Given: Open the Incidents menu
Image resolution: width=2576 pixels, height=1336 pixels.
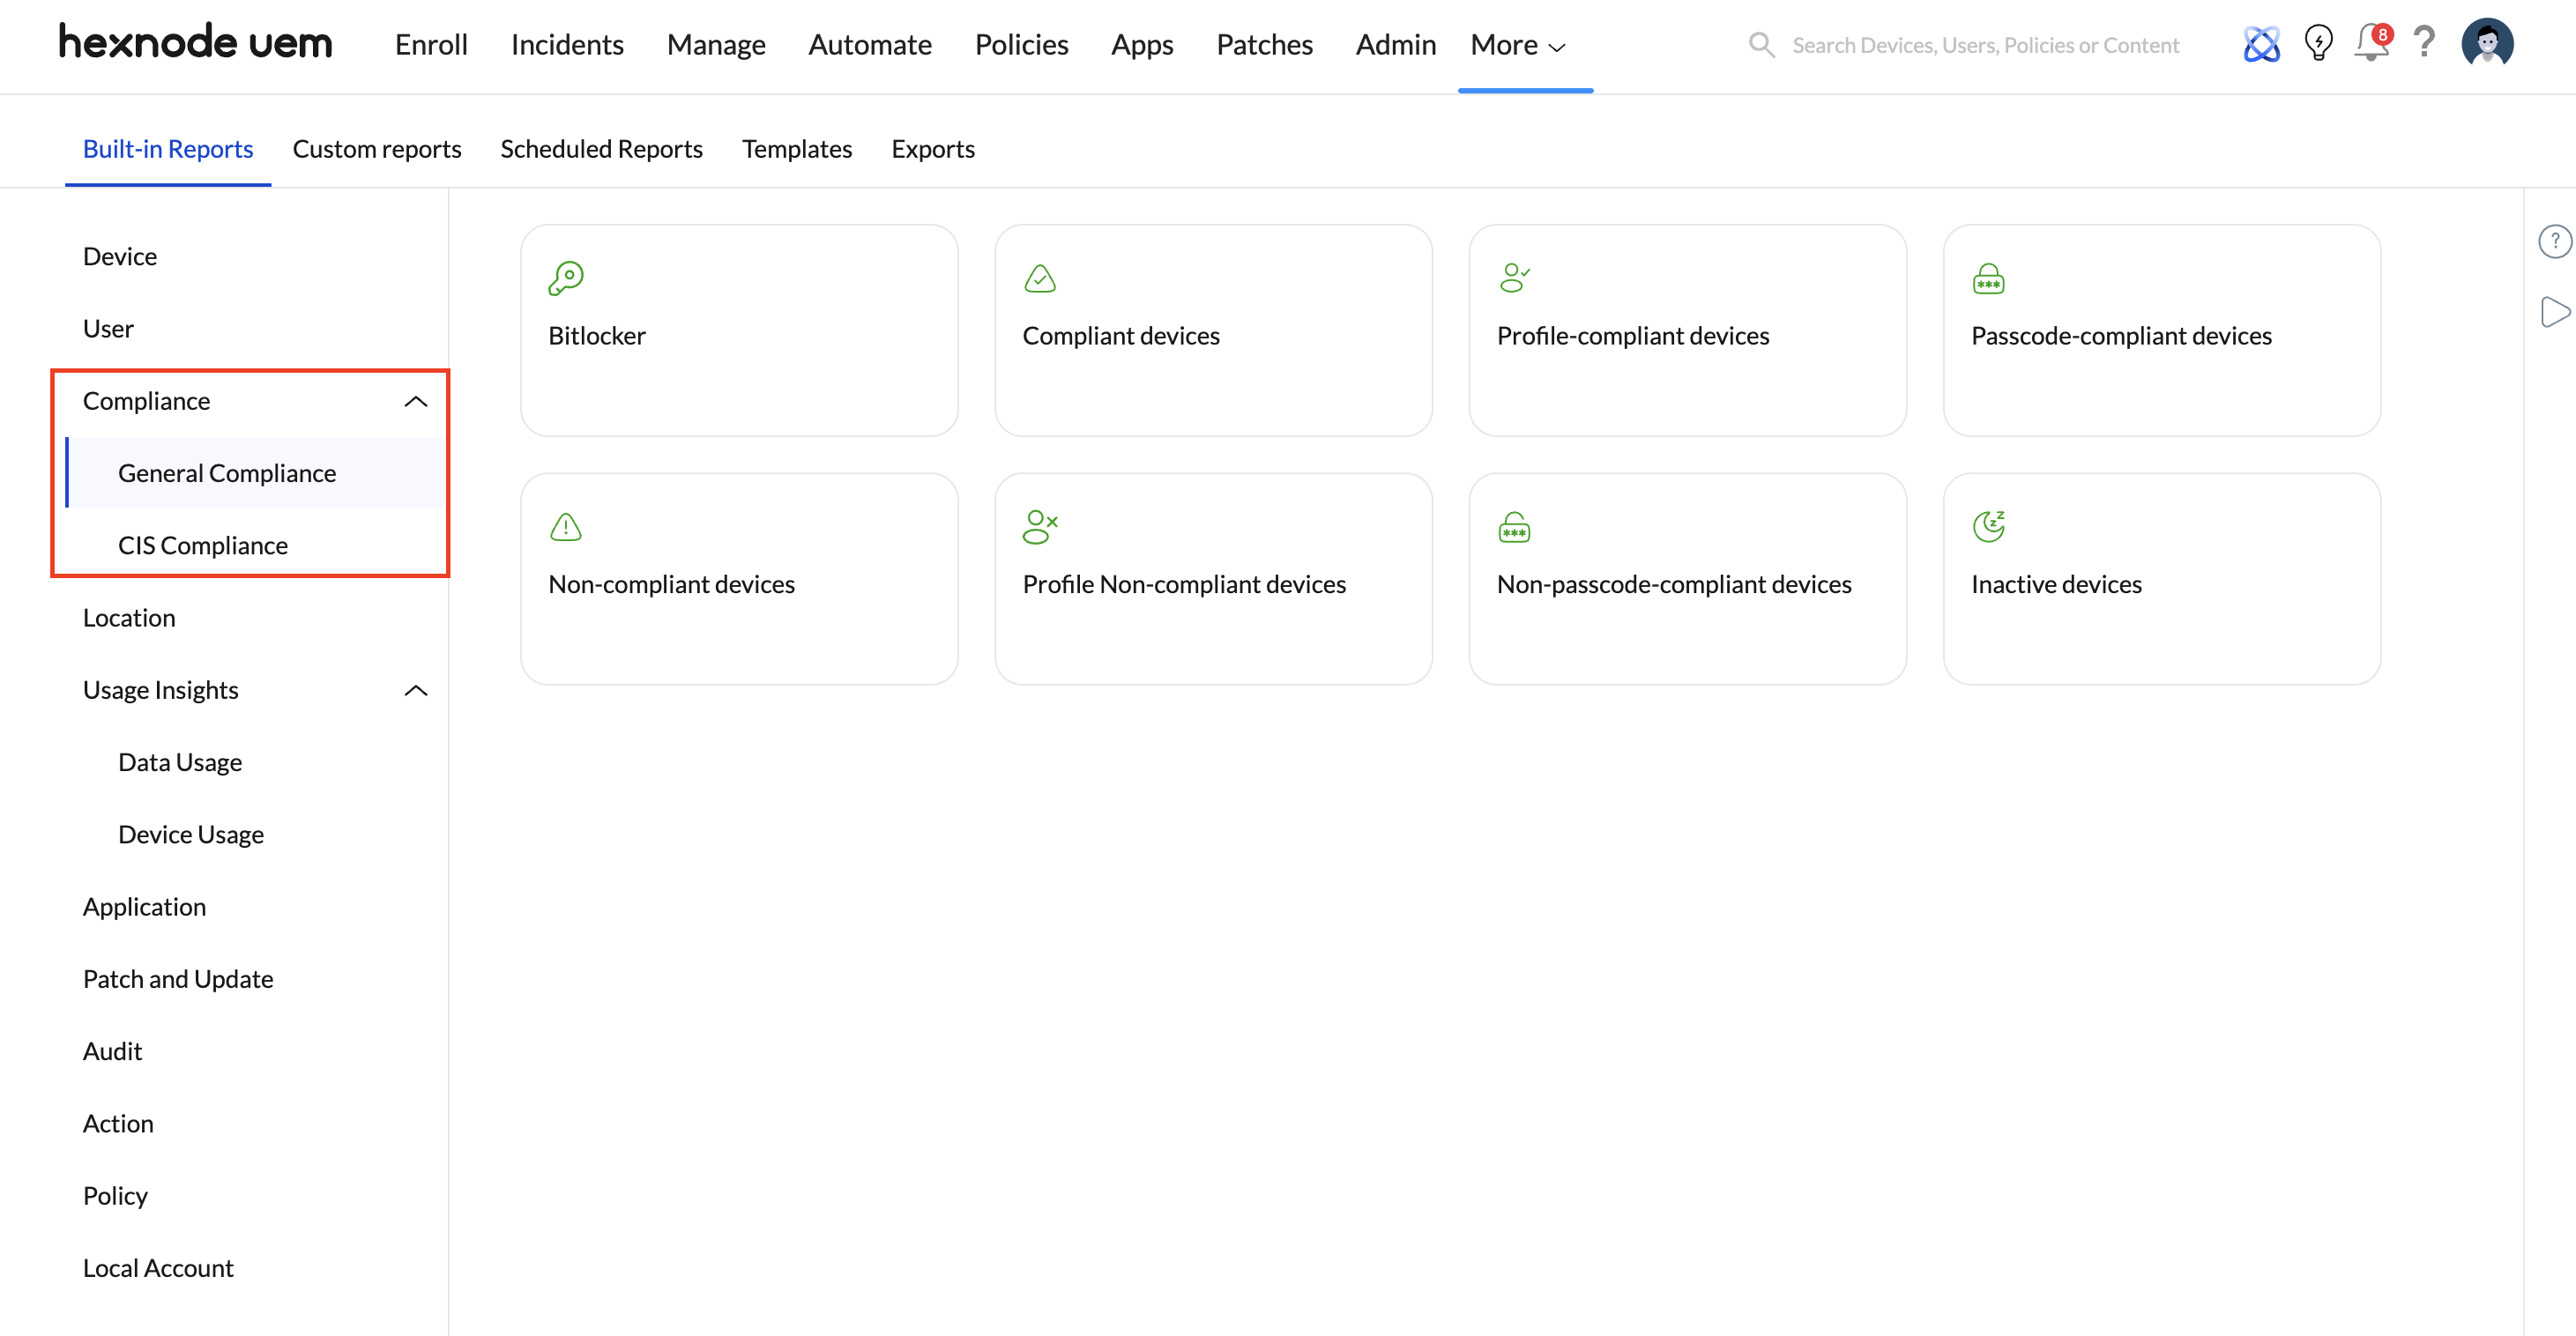Looking at the screenshot, I should point(567,45).
